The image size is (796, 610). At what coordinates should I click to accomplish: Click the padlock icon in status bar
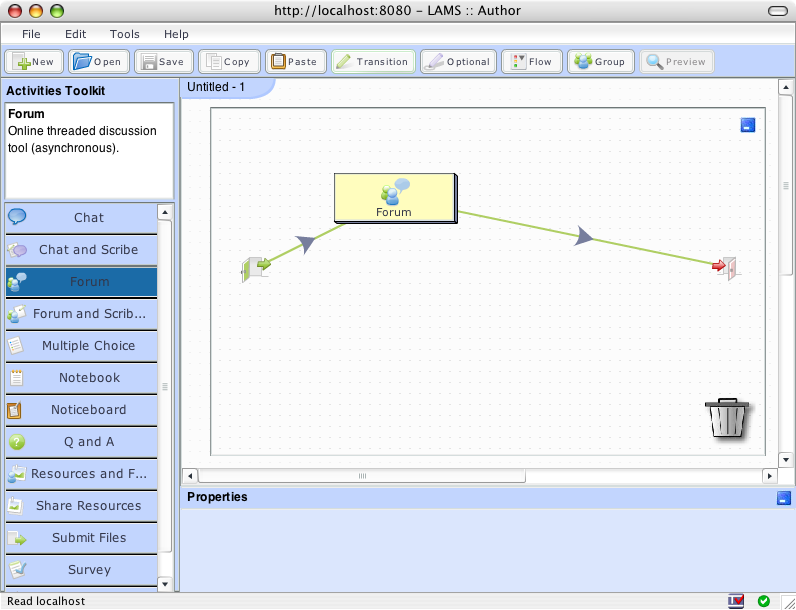[x=737, y=601]
